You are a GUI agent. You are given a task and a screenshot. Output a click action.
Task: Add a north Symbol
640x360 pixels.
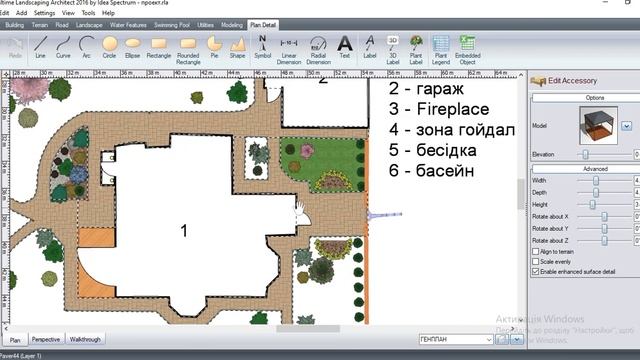[x=262, y=47]
